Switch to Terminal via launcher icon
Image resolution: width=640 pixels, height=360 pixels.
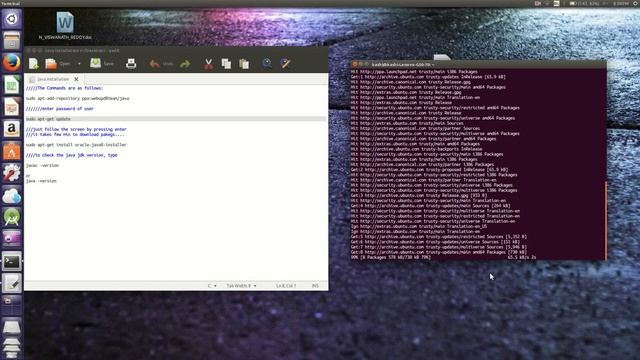click(11, 262)
